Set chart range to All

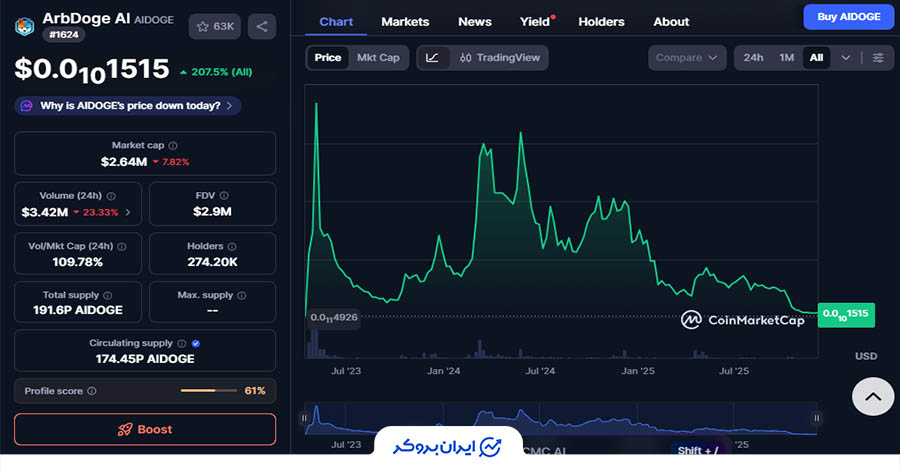tap(816, 58)
